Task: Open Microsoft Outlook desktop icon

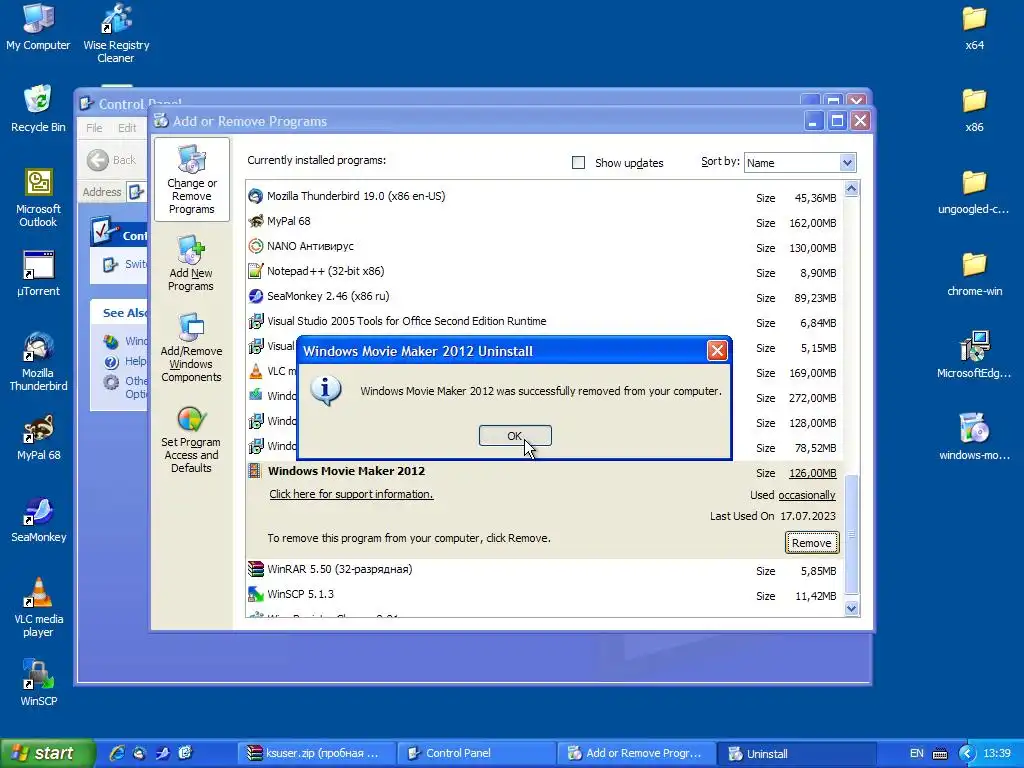Action: pyautogui.click(x=38, y=198)
